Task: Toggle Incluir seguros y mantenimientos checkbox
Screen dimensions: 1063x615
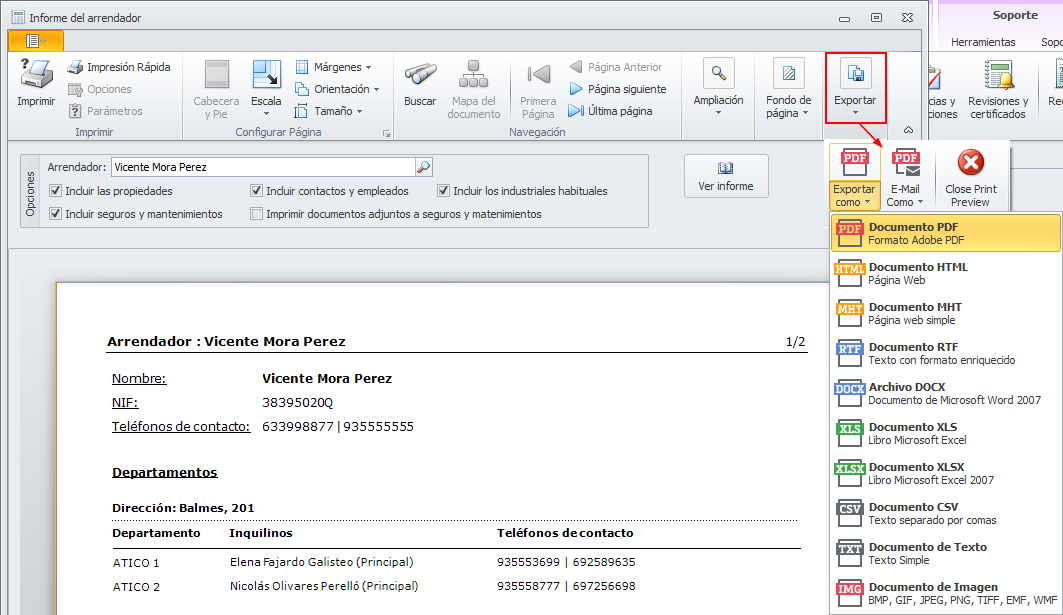Action: [56, 214]
